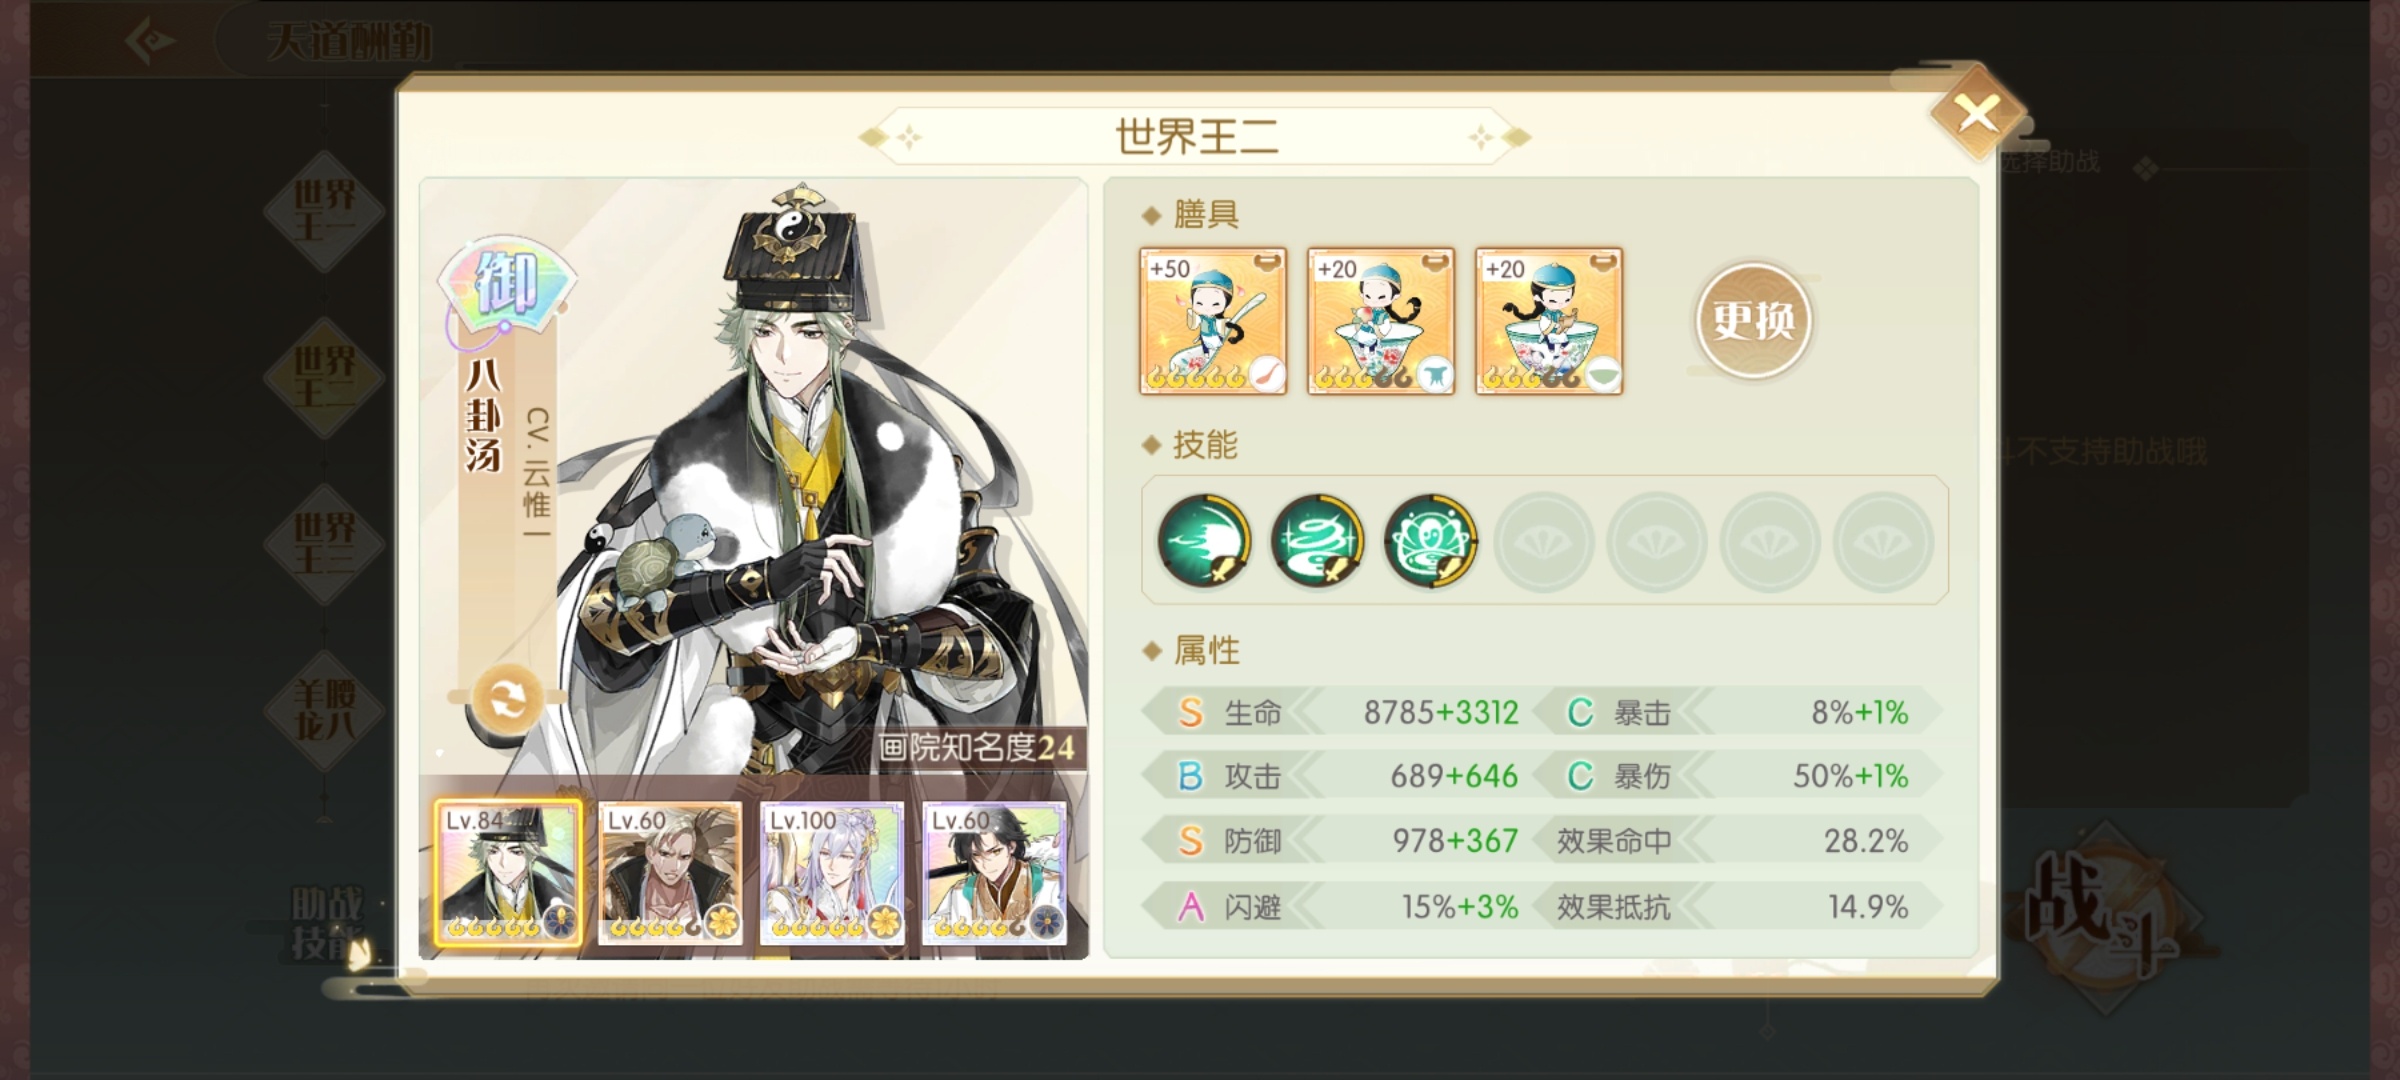Select the +20 goblet utensil card

coord(1381,321)
